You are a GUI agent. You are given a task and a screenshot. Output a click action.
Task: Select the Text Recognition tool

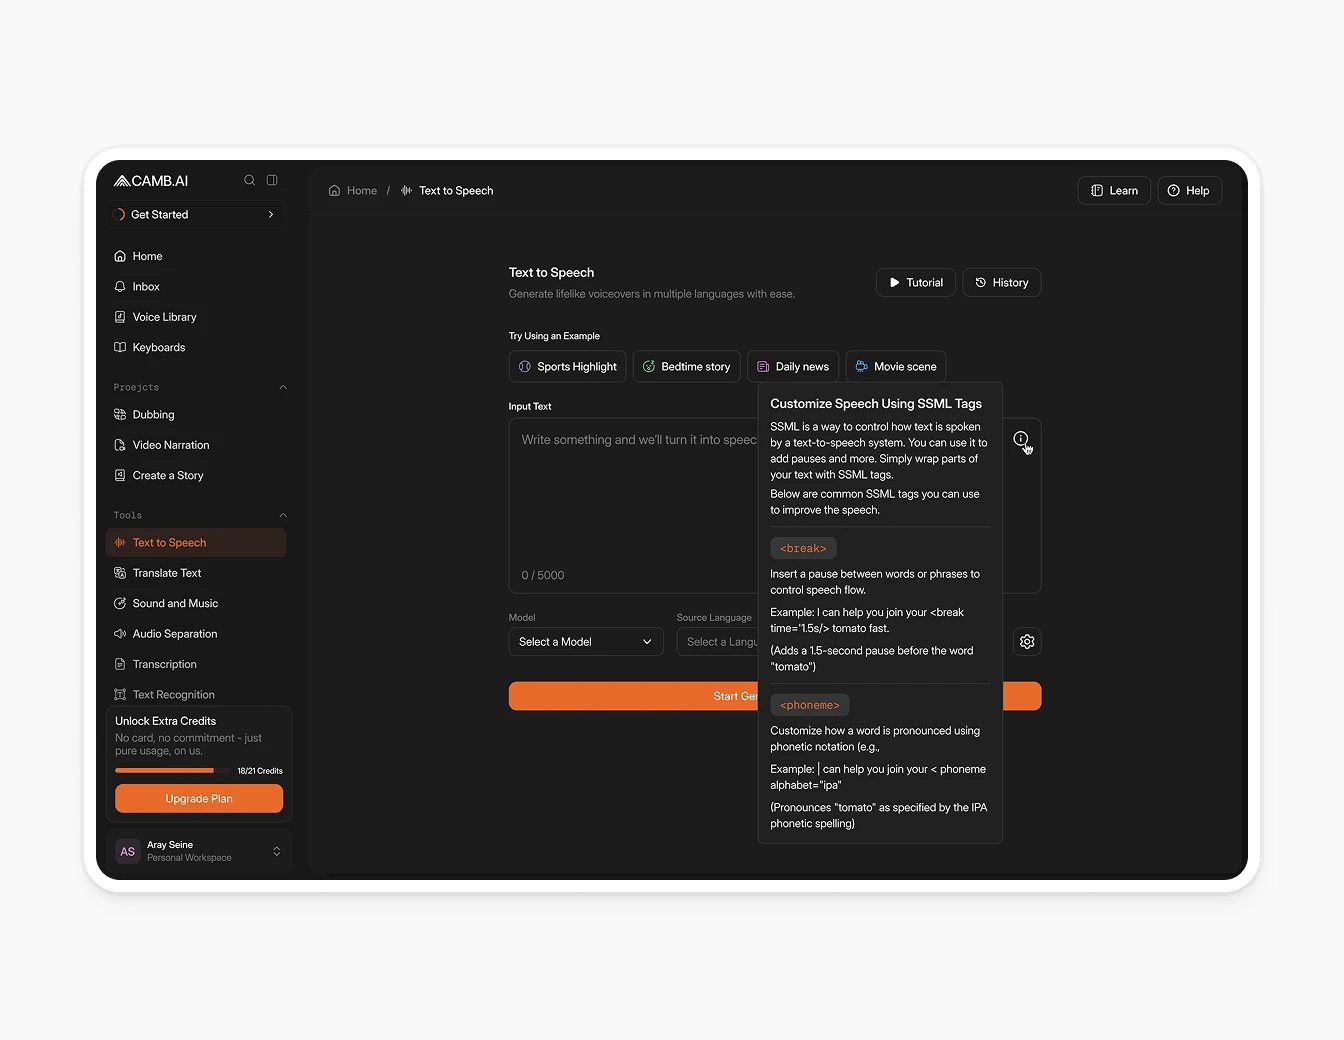(173, 694)
